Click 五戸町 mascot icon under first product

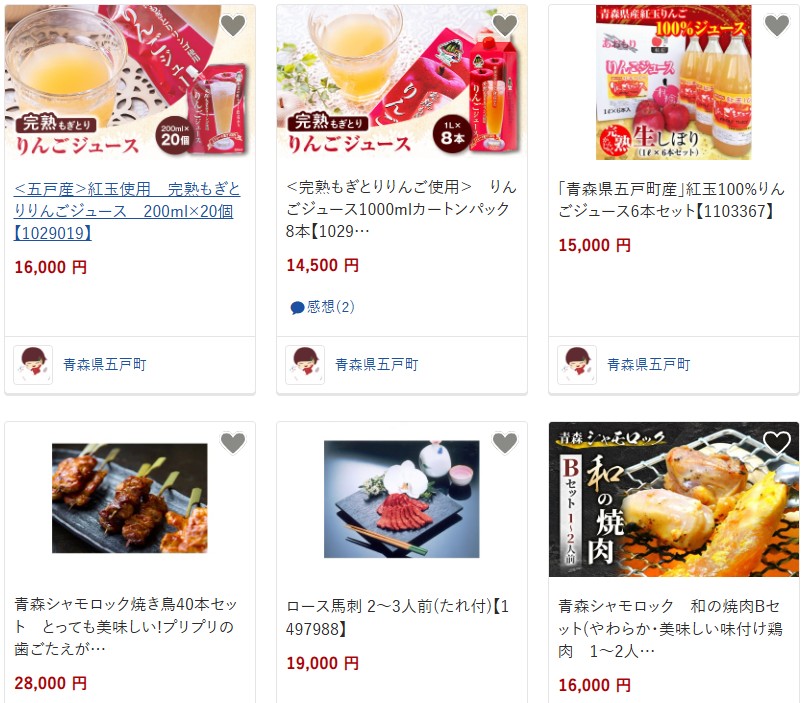pyautogui.click(x=33, y=365)
